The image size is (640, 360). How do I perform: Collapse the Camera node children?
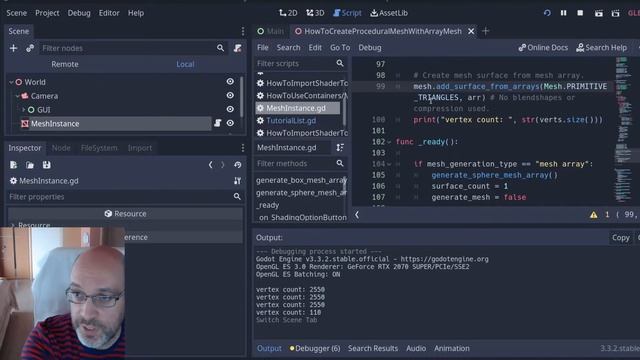click(18, 96)
